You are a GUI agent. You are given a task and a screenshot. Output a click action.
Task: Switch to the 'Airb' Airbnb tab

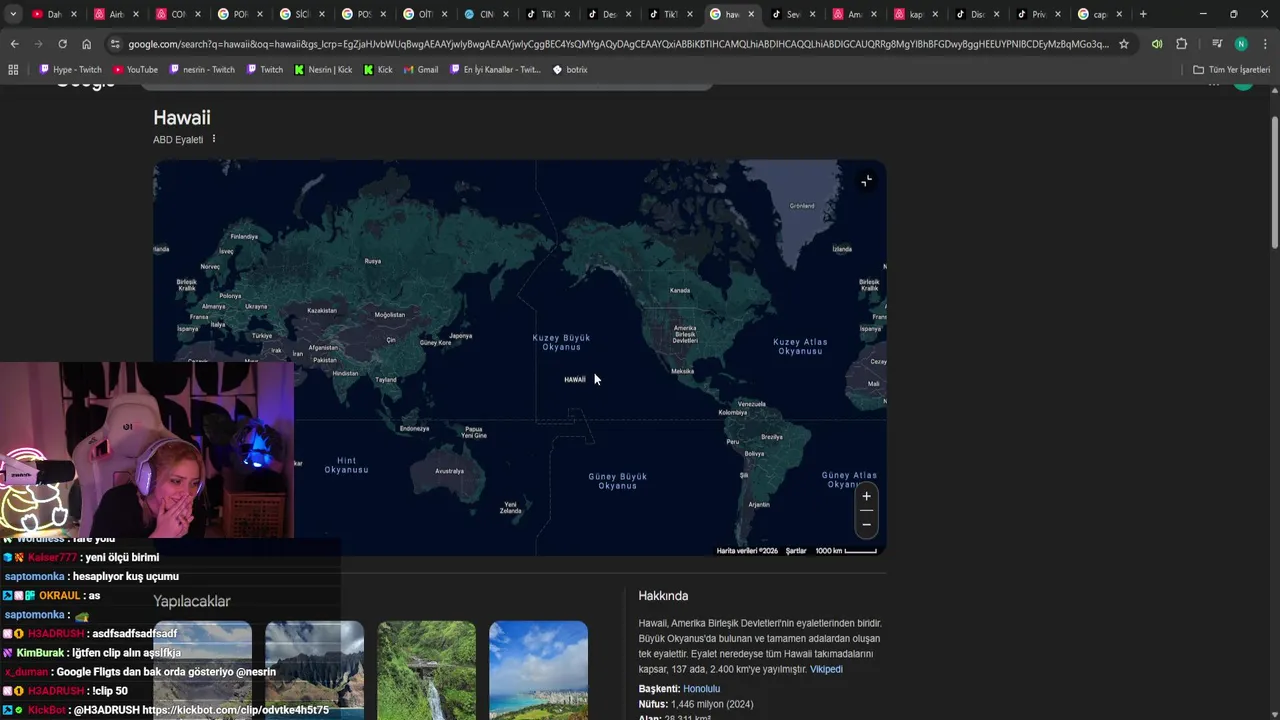[x=110, y=14]
